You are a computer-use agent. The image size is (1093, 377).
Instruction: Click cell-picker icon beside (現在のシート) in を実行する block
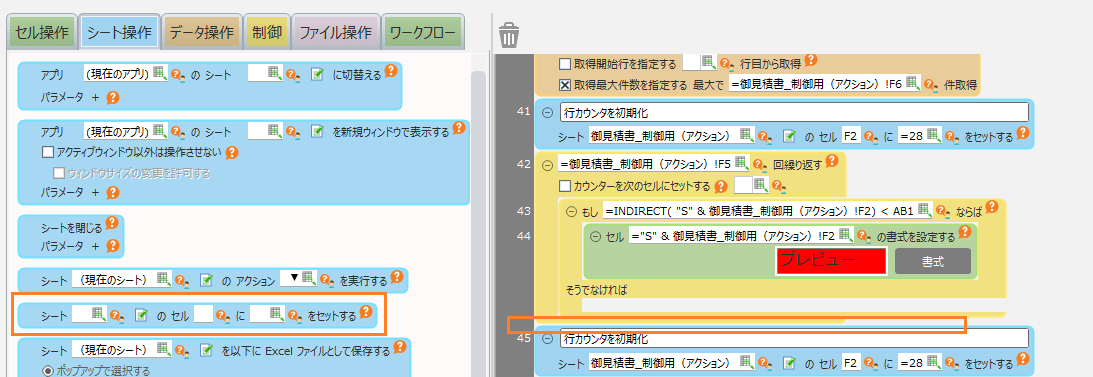pyautogui.click(x=165, y=279)
